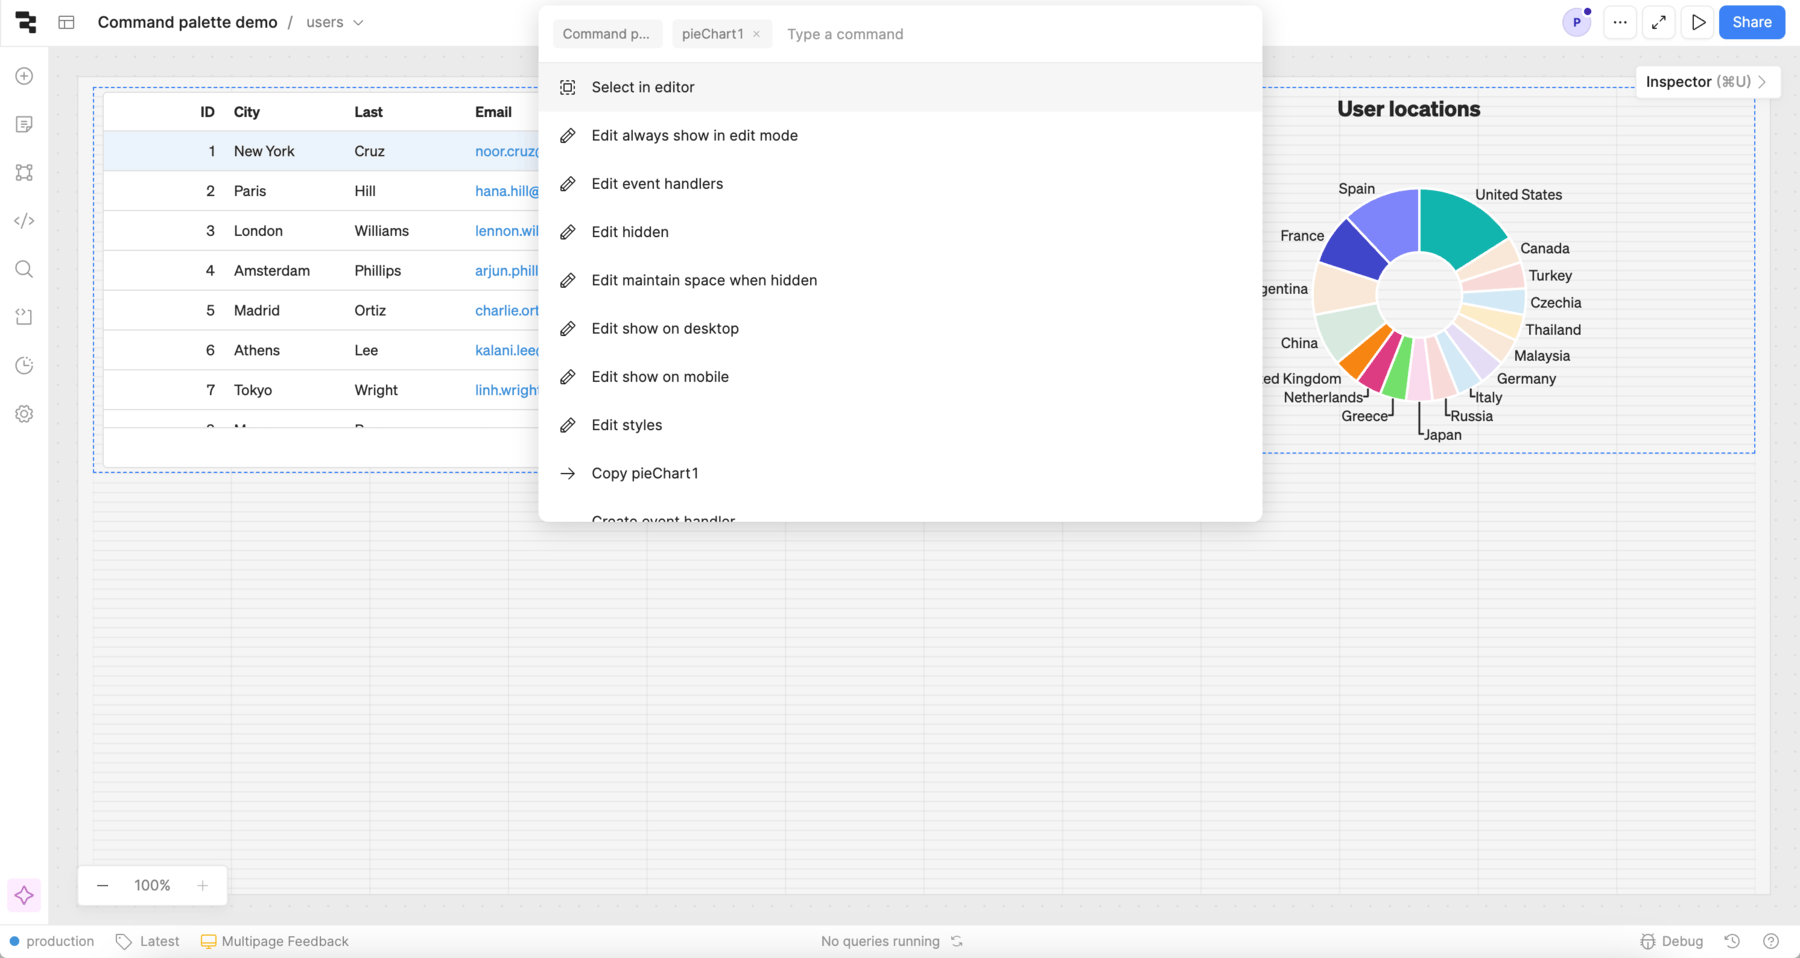Choose Edit hidden command
Screen dimensions: 1800x958
(900, 232)
